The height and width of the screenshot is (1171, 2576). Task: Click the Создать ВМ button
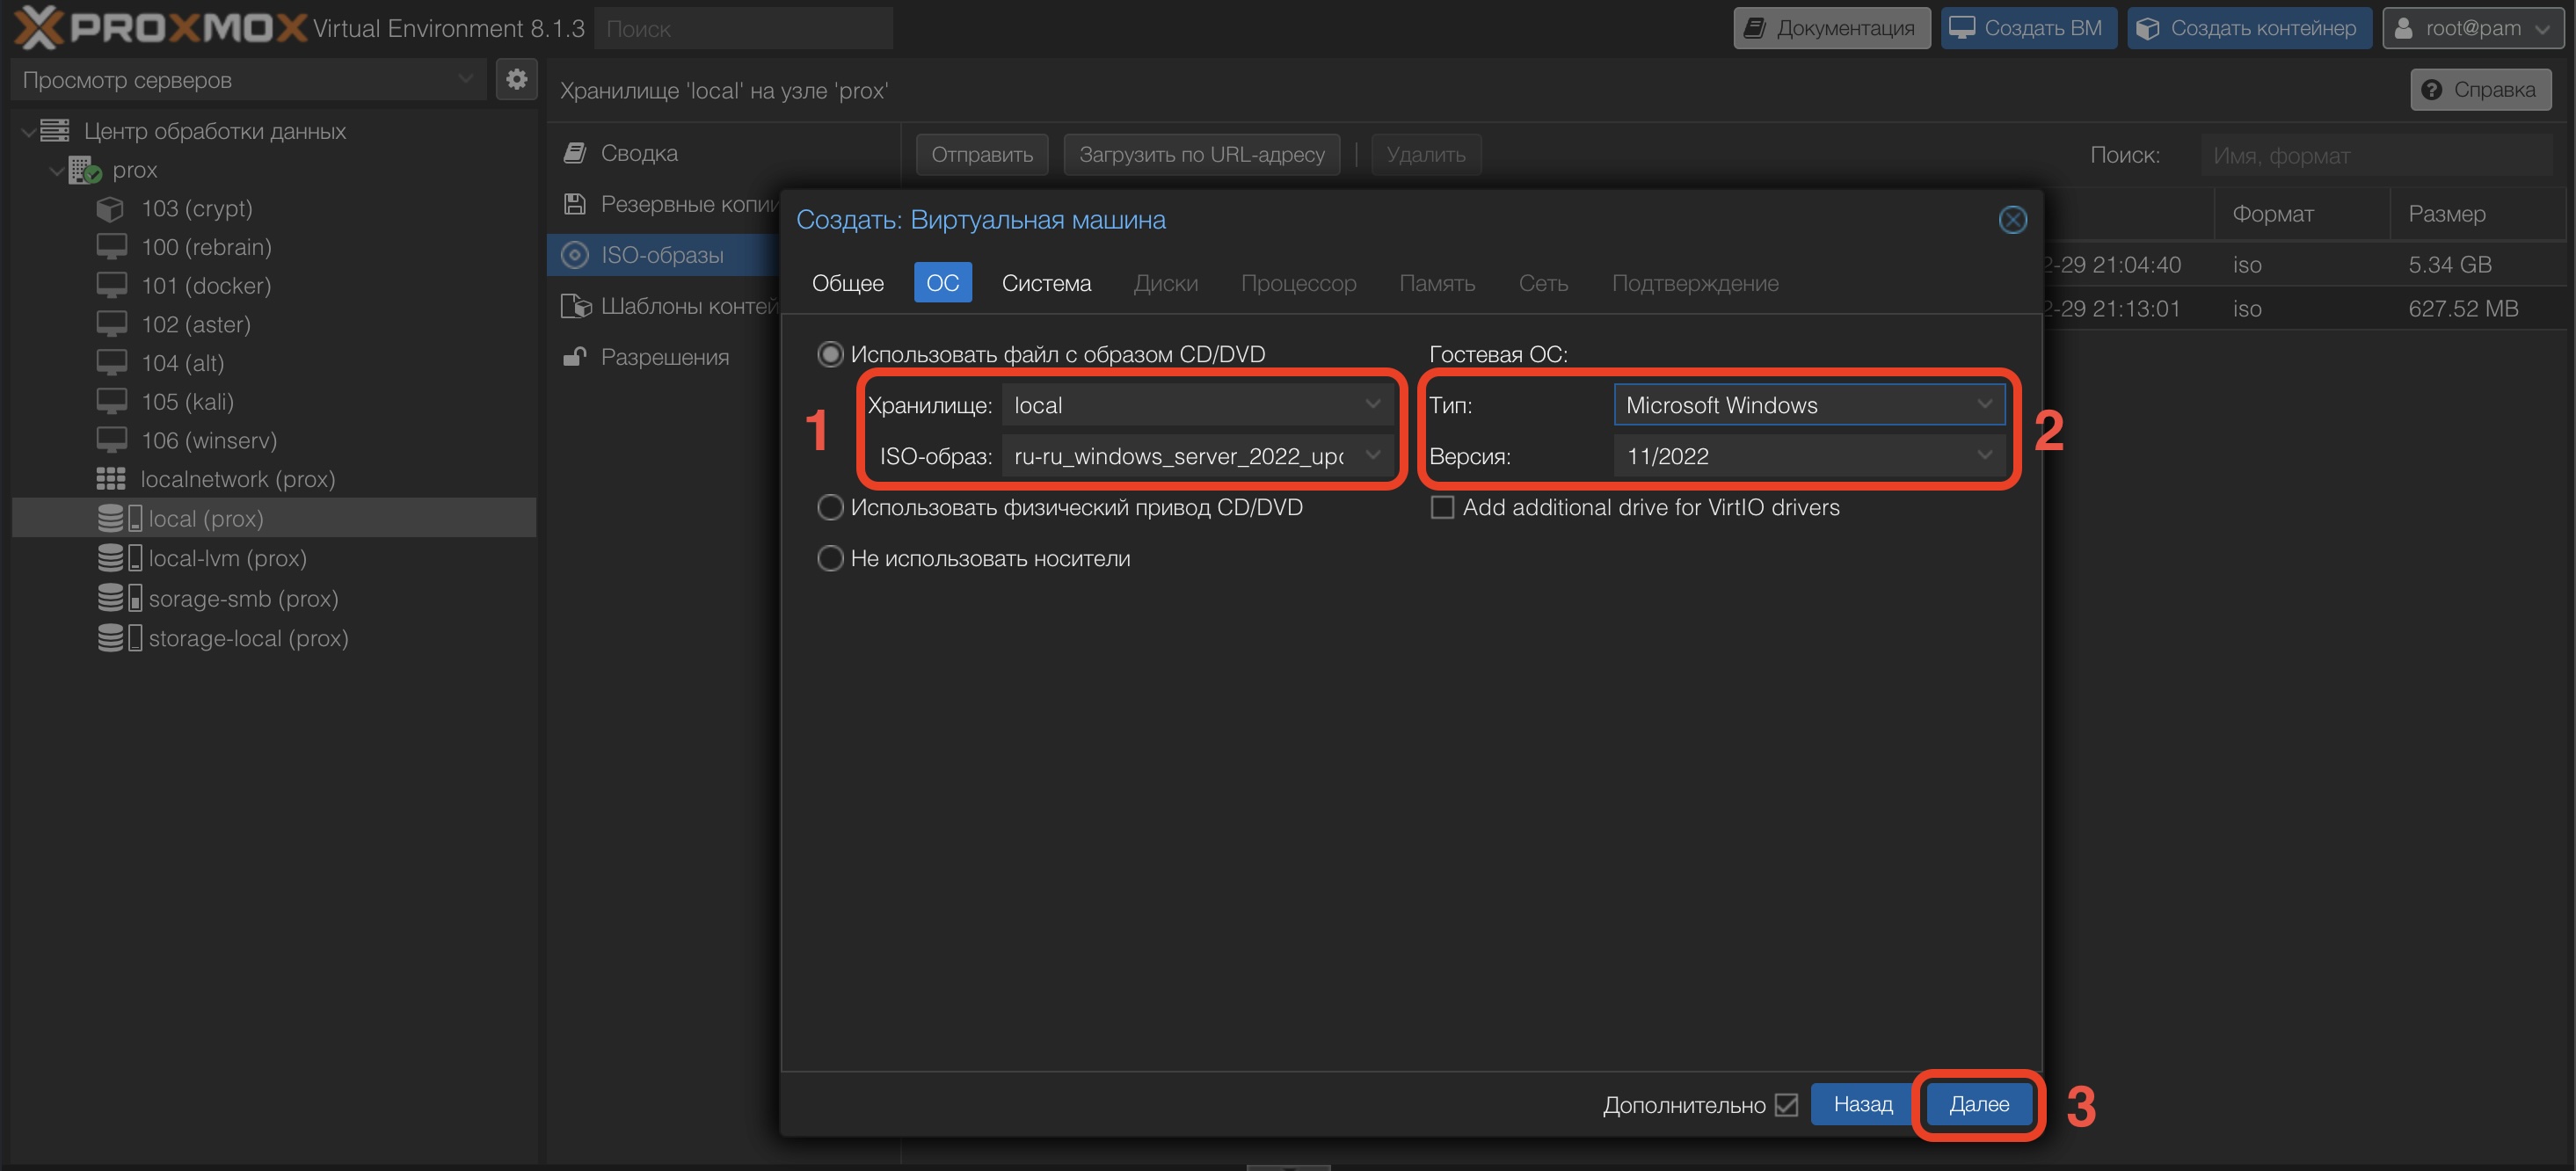click(x=2028, y=28)
